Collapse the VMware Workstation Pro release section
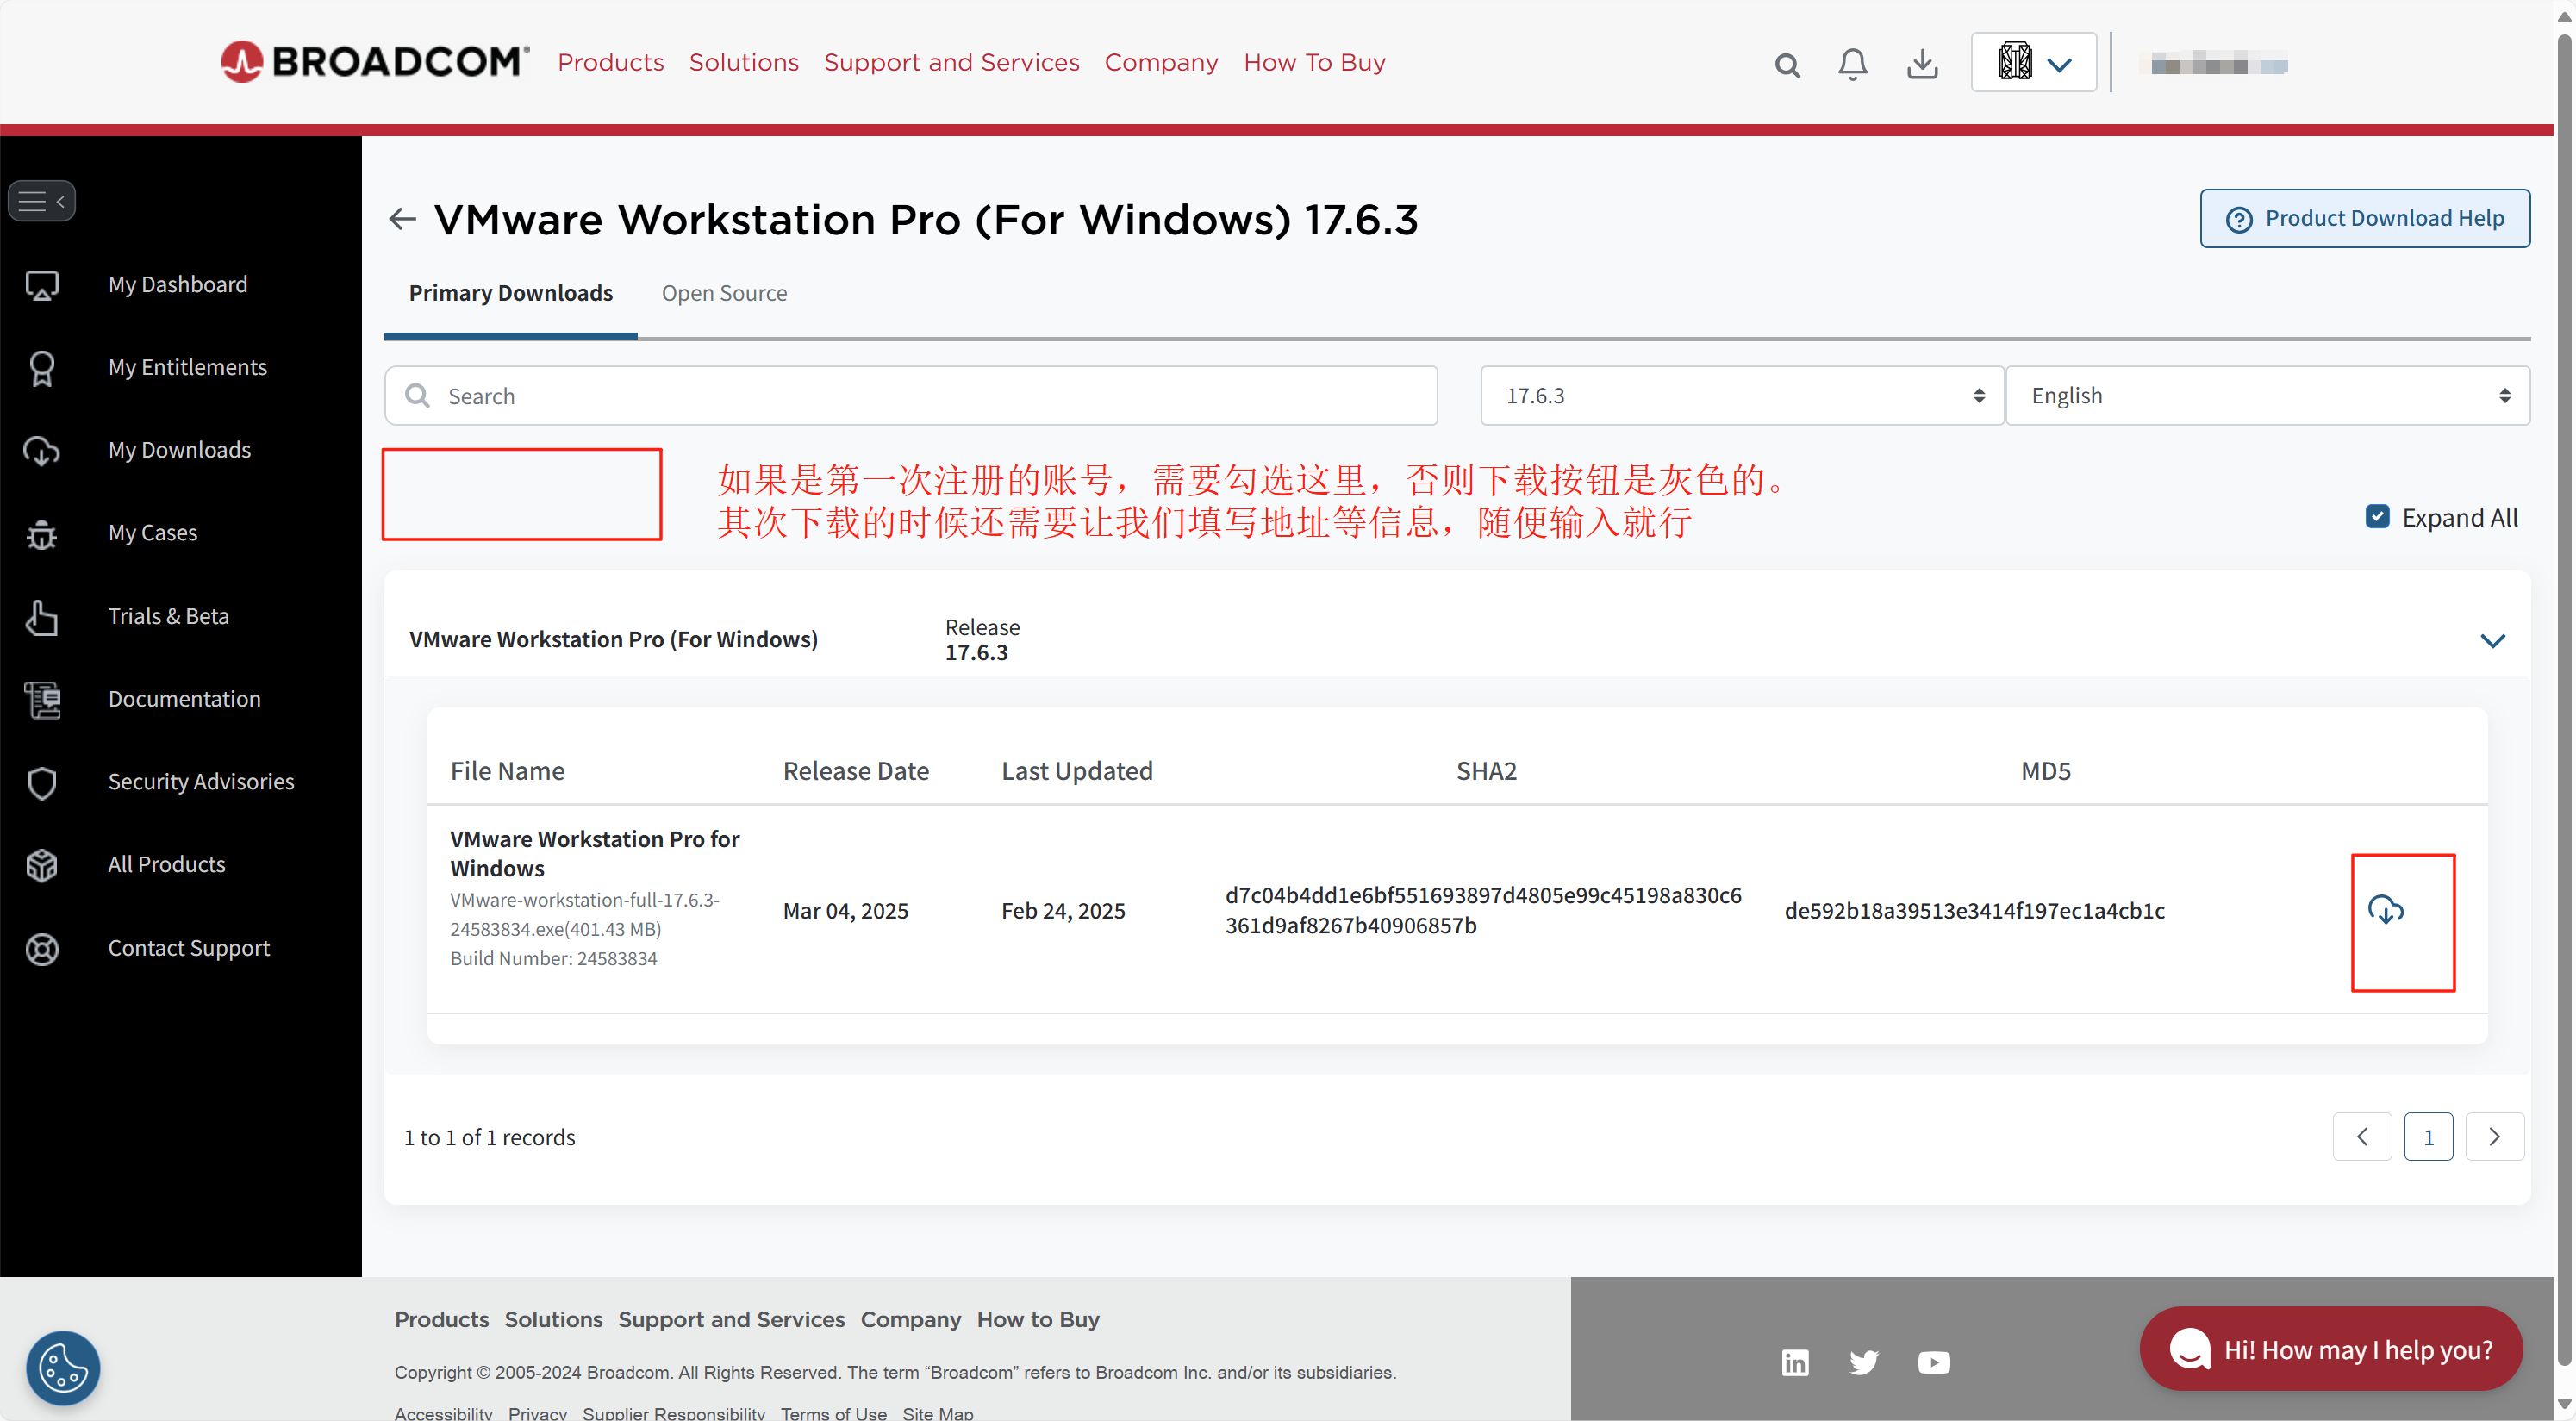Screen dimensions: 2576x1421 [x=2492, y=640]
